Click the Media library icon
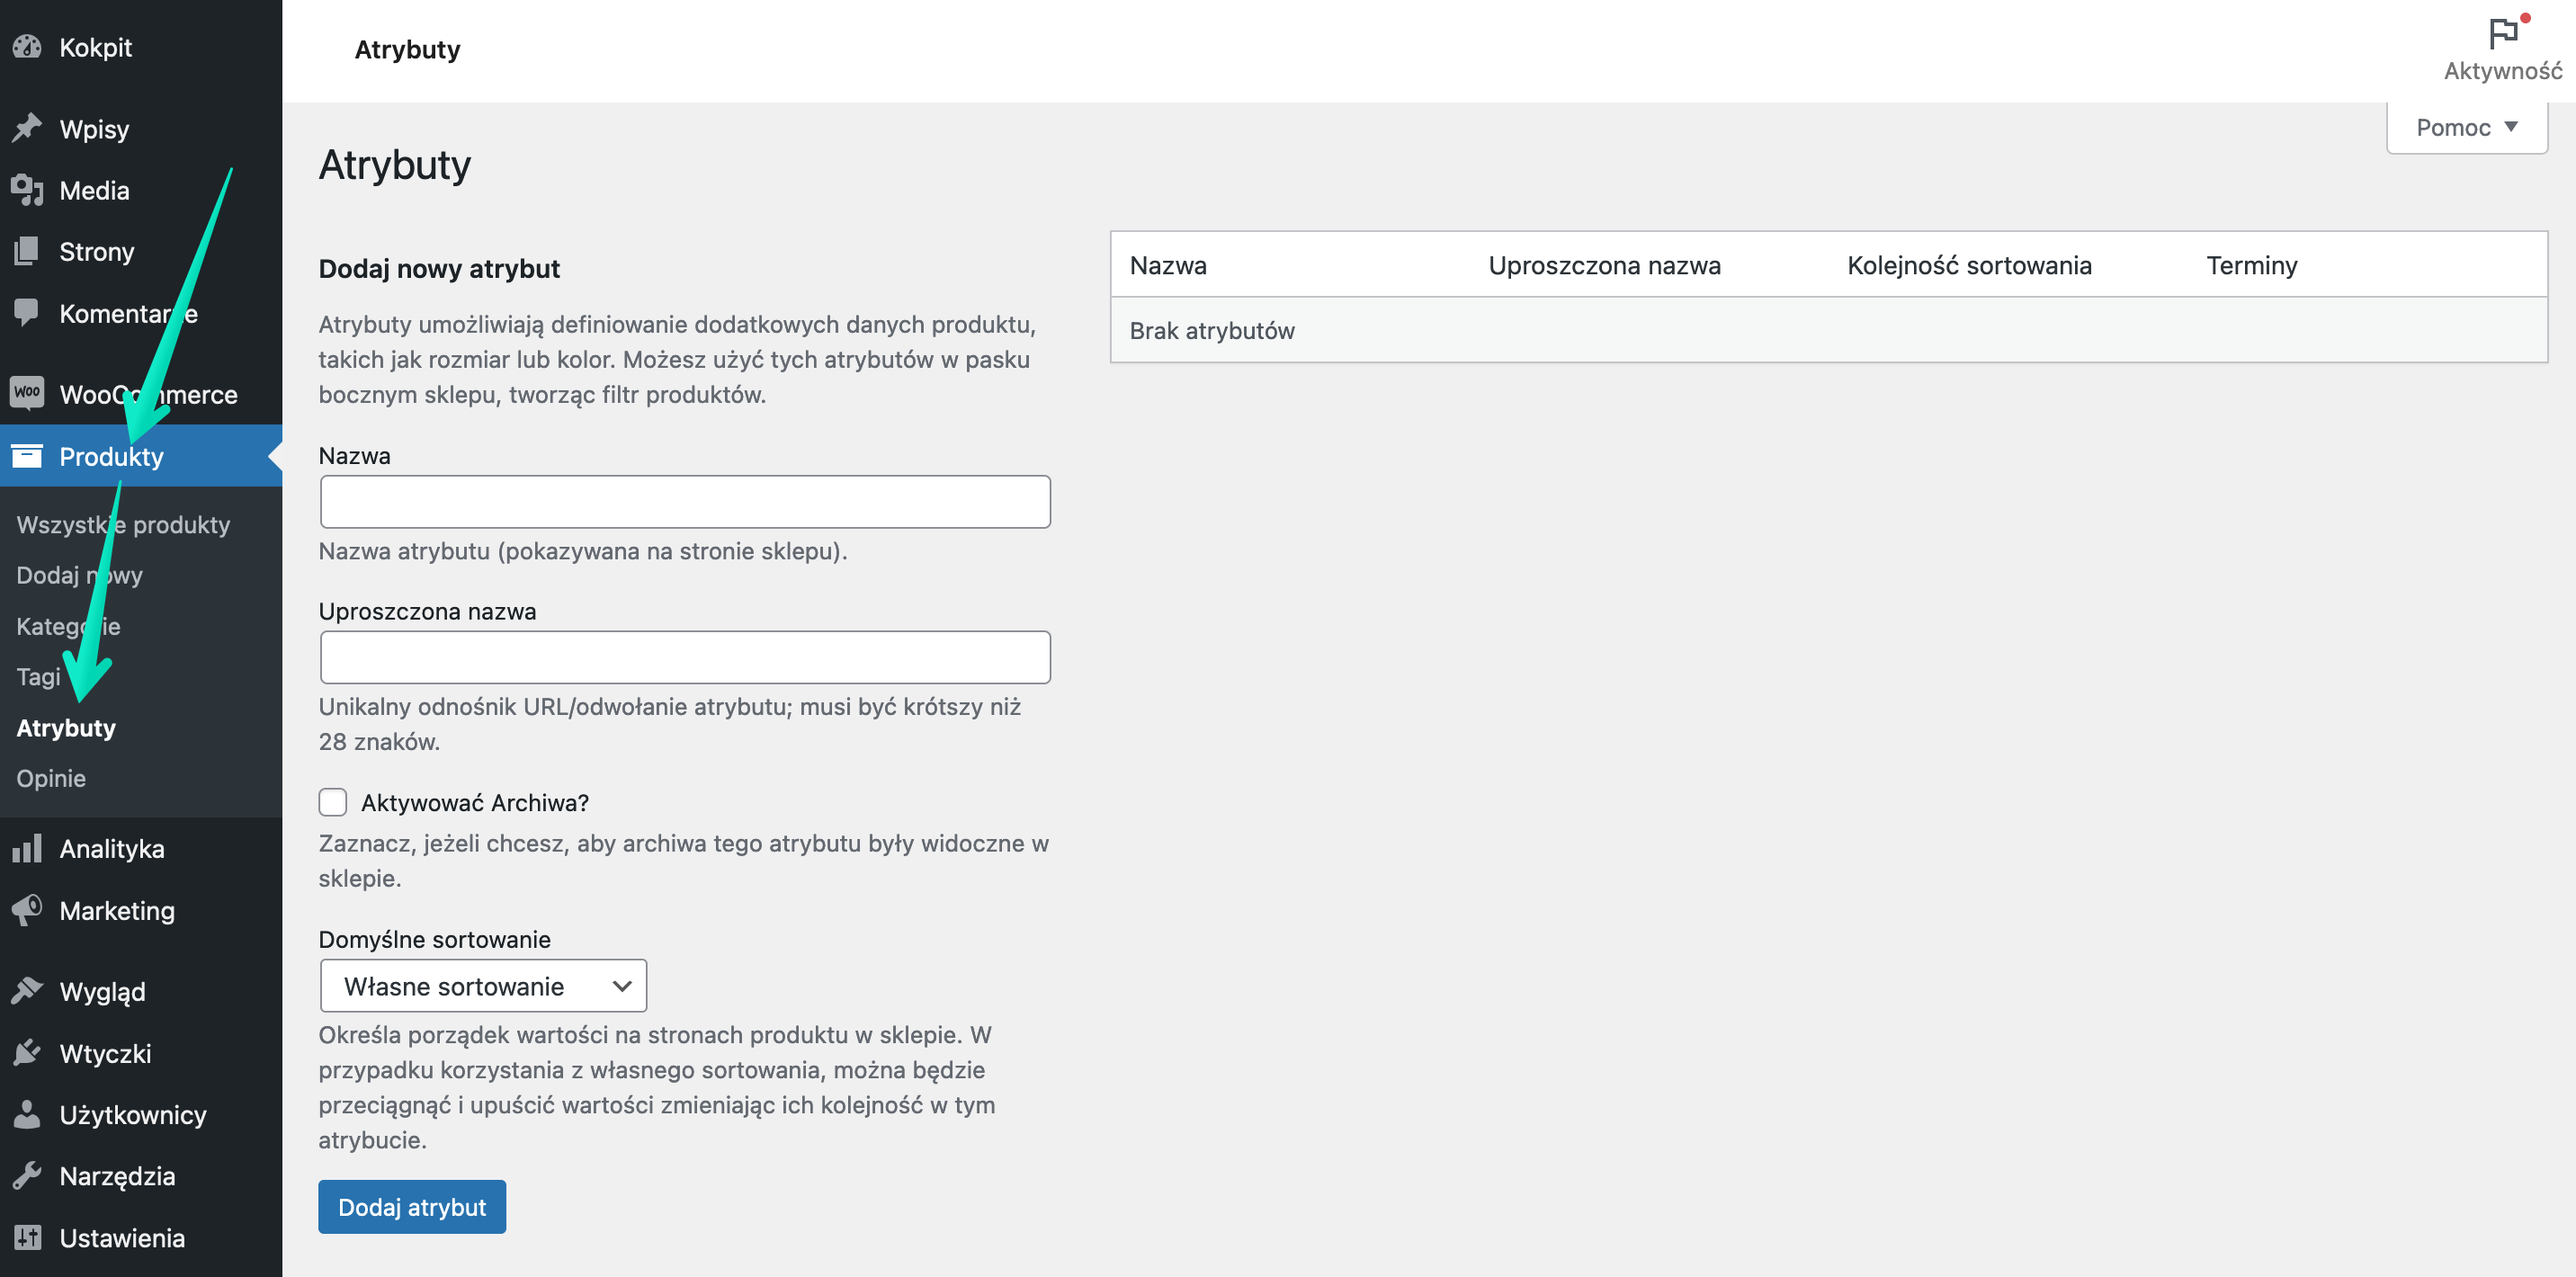Image resolution: width=2576 pixels, height=1277 pixels. [27, 190]
